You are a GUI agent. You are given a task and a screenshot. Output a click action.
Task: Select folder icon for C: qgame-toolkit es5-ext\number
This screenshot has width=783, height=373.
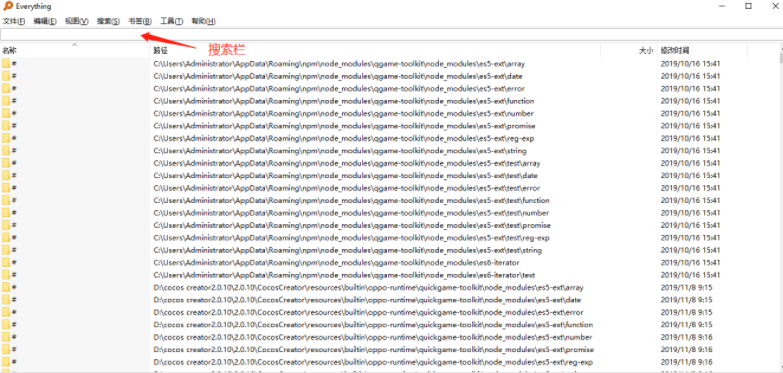click(6, 113)
